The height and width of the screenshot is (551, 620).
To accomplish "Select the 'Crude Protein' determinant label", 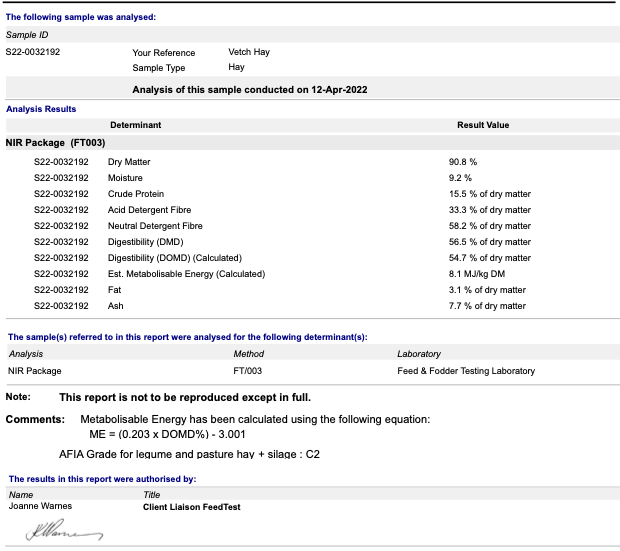I will 136,194.
